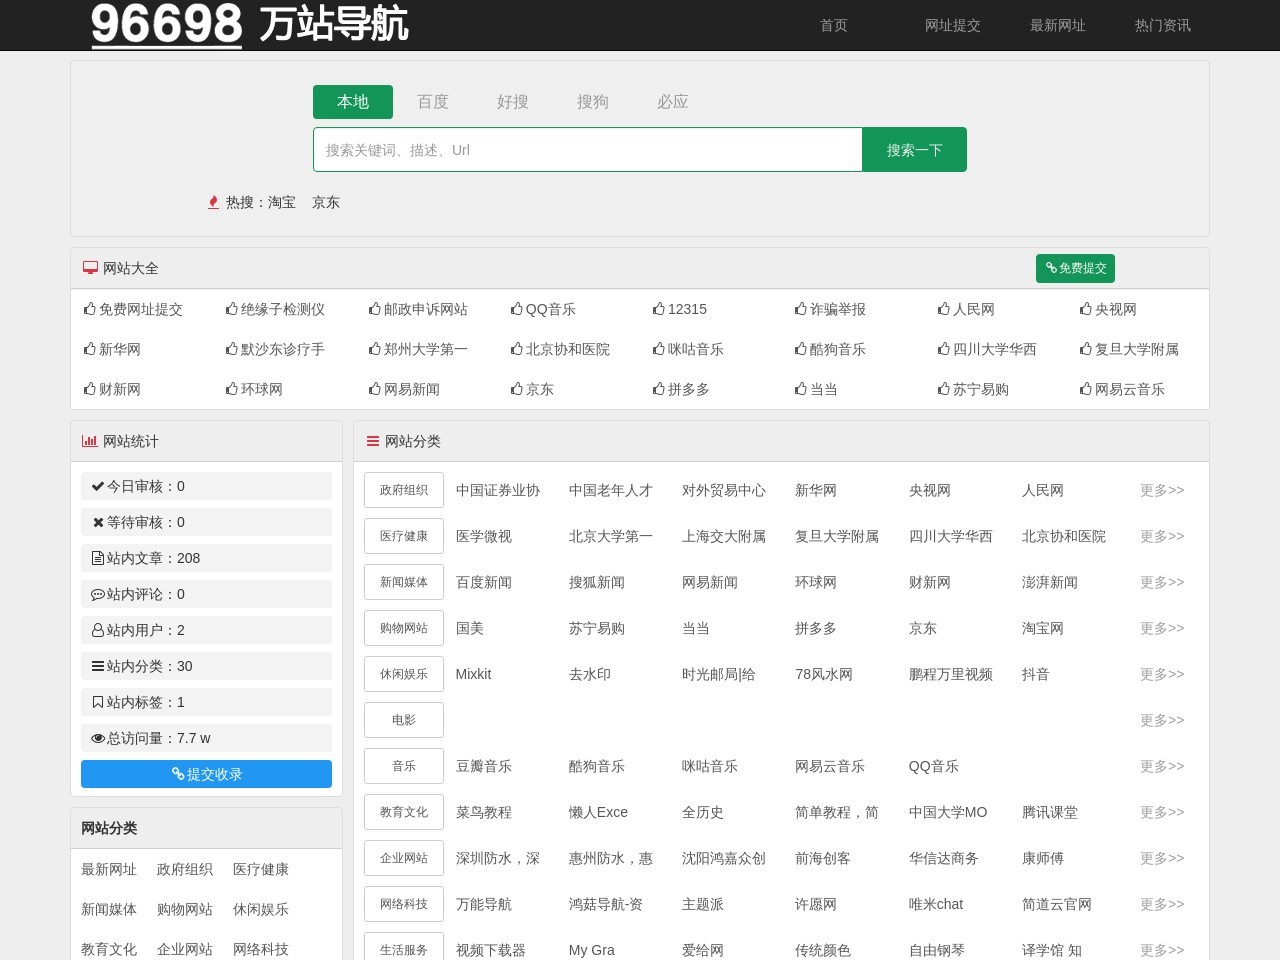Open 热门资讯 in top navigation
The image size is (1280, 960).
coord(1162,26)
